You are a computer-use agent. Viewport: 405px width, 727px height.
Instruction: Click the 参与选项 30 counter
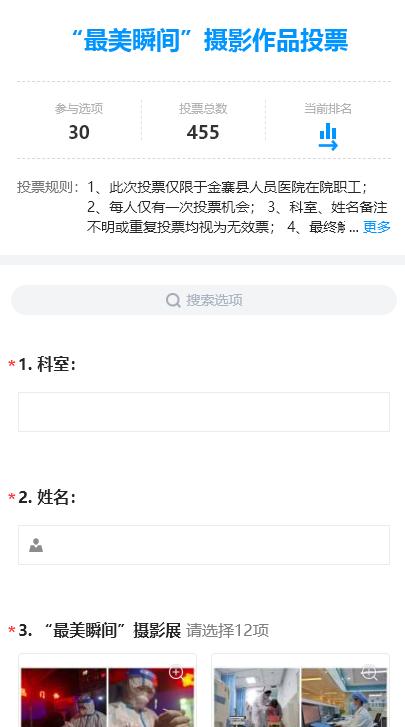(79, 122)
